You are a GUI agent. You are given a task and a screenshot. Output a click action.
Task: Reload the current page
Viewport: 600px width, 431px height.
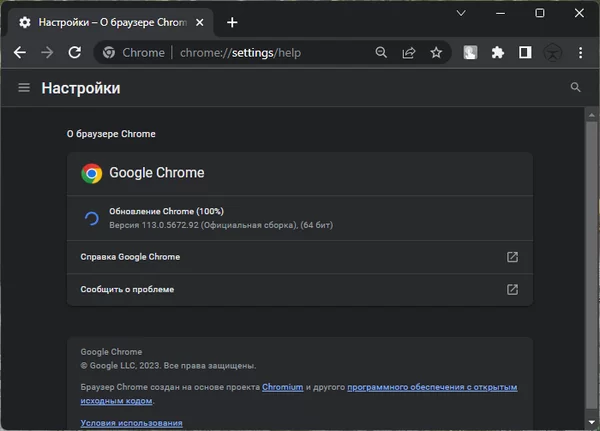click(x=74, y=53)
